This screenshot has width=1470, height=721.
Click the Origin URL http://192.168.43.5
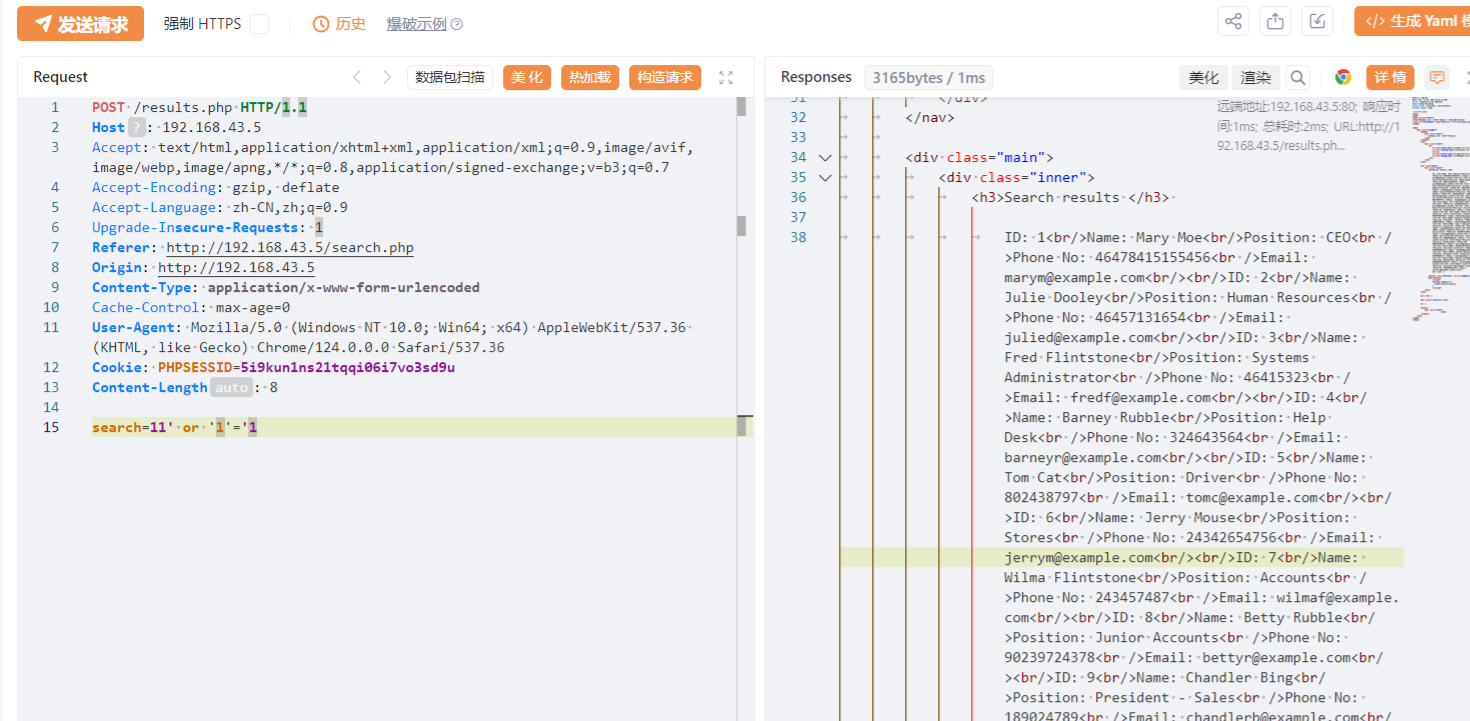click(237, 267)
